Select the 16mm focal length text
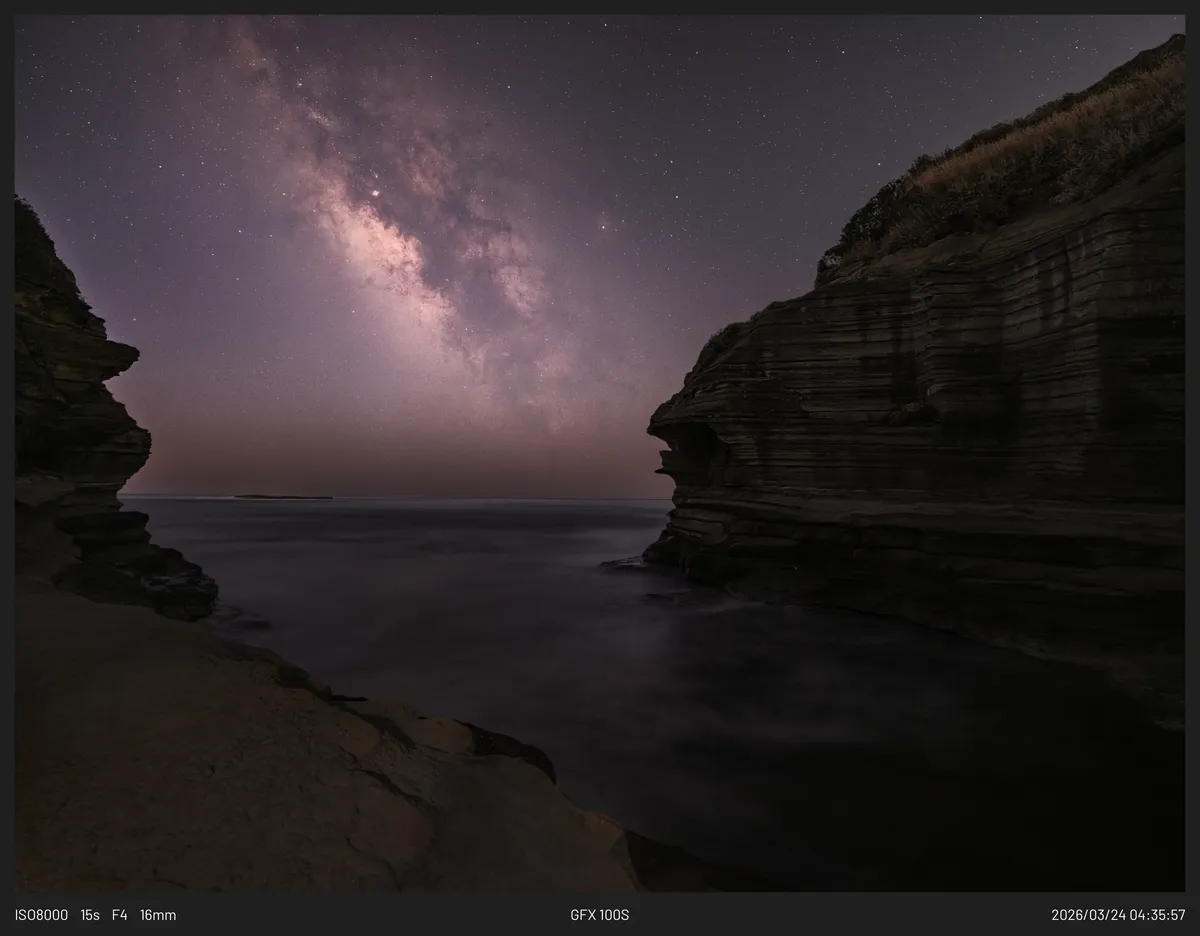Screen dimensions: 1200x936 click(x=158, y=915)
